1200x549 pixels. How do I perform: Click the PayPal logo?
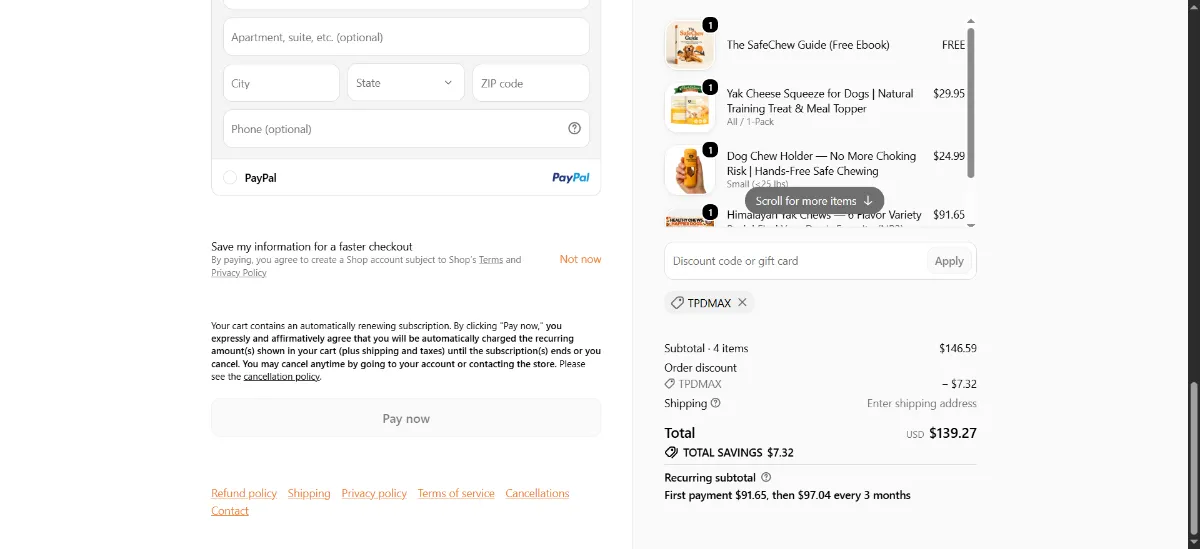(x=570, y=177)
